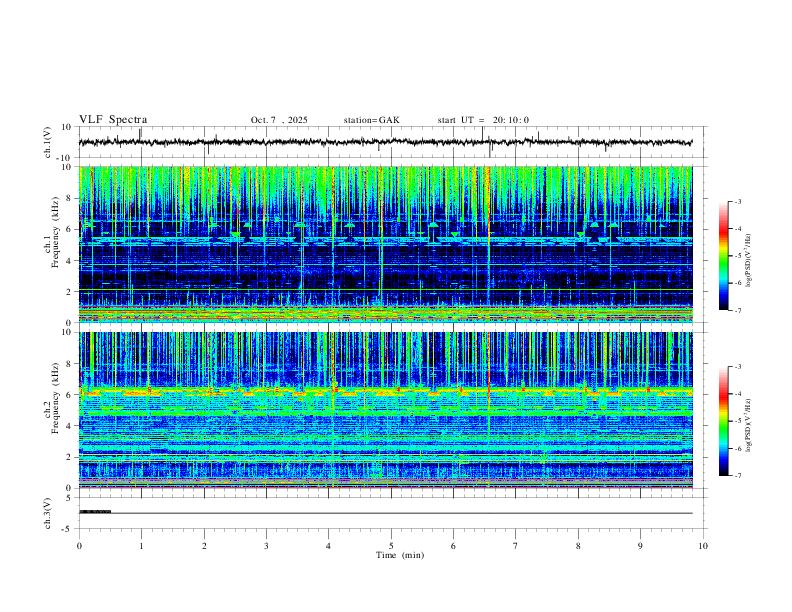Click the 'VLF Spectra' title text

point(113,120)
